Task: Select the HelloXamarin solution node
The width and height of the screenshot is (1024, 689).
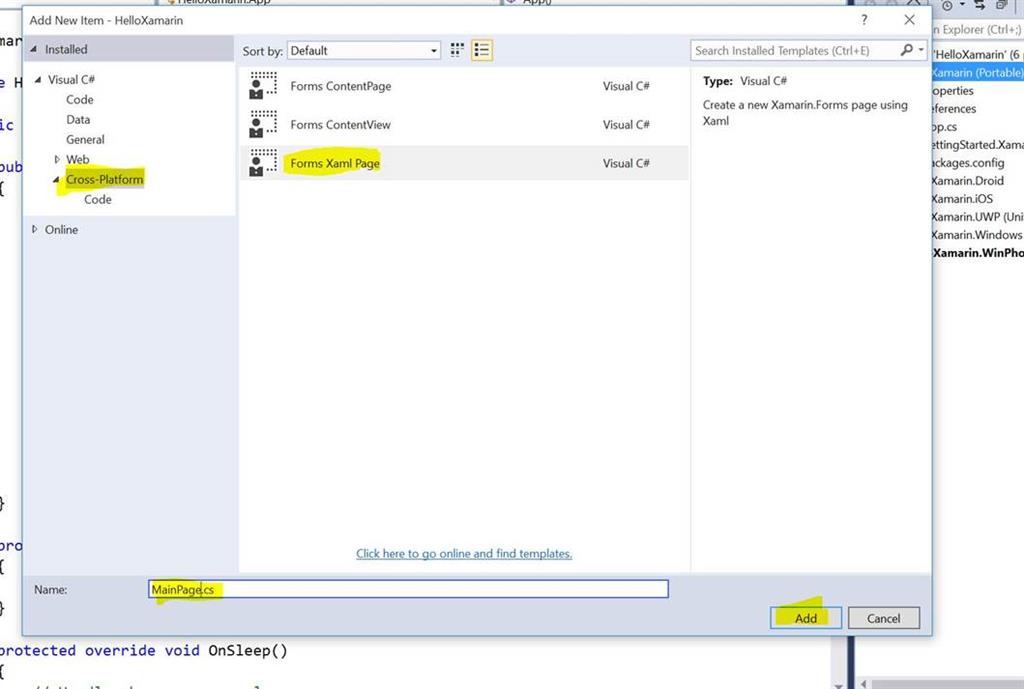Action: [978, 54]
